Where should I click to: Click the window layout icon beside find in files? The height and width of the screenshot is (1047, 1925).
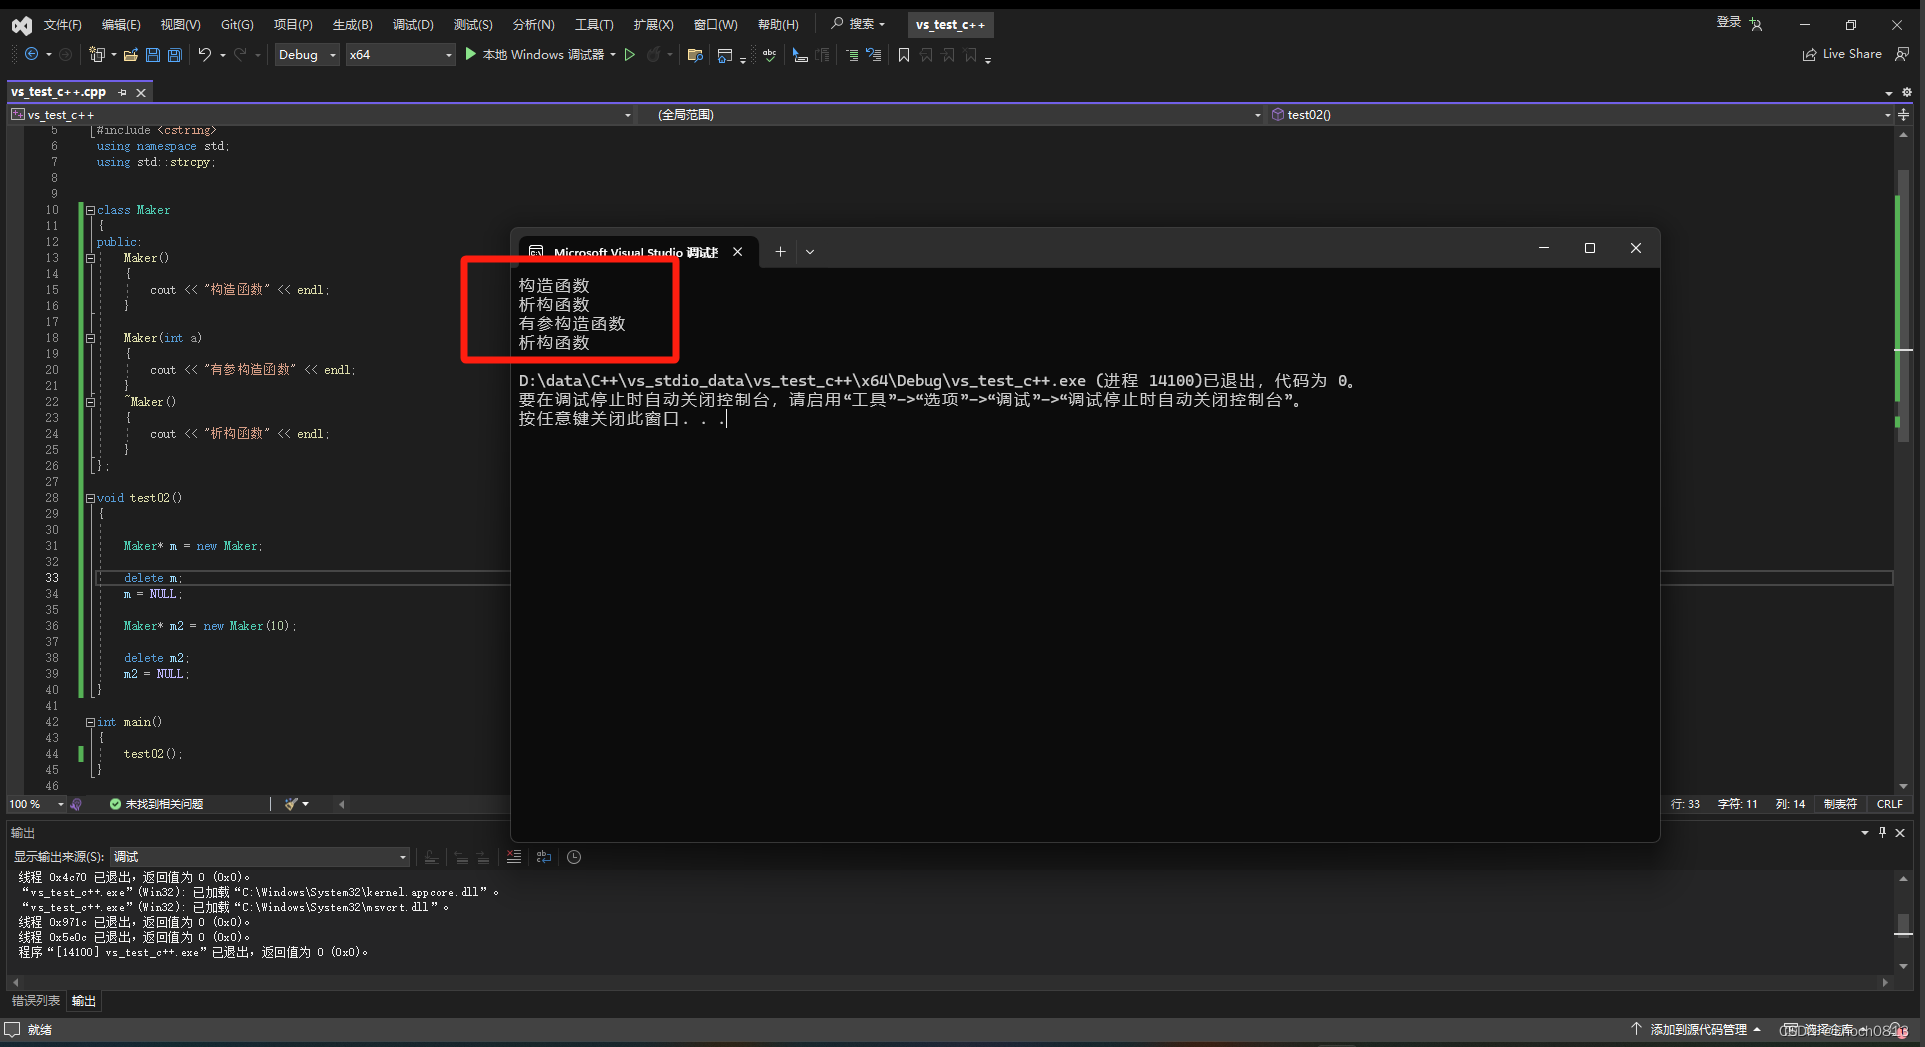(x=725, y=55)
